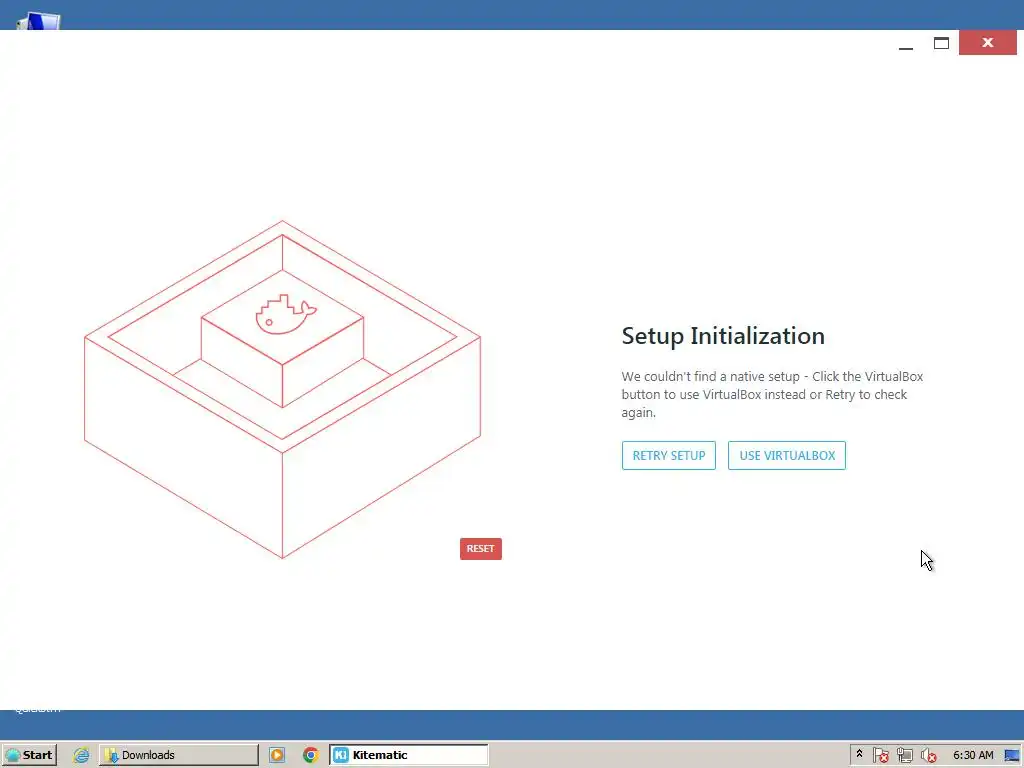The height and width of the screenshot is (768, 1024).
Task: Click the USE VIRTUALBOX button
Action: tap(786, 455)
